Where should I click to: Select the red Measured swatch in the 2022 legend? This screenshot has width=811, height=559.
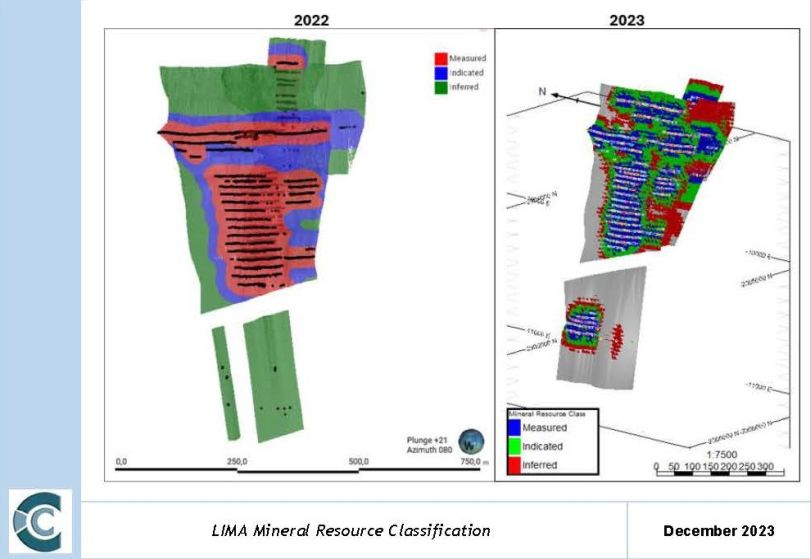point(441,58)
